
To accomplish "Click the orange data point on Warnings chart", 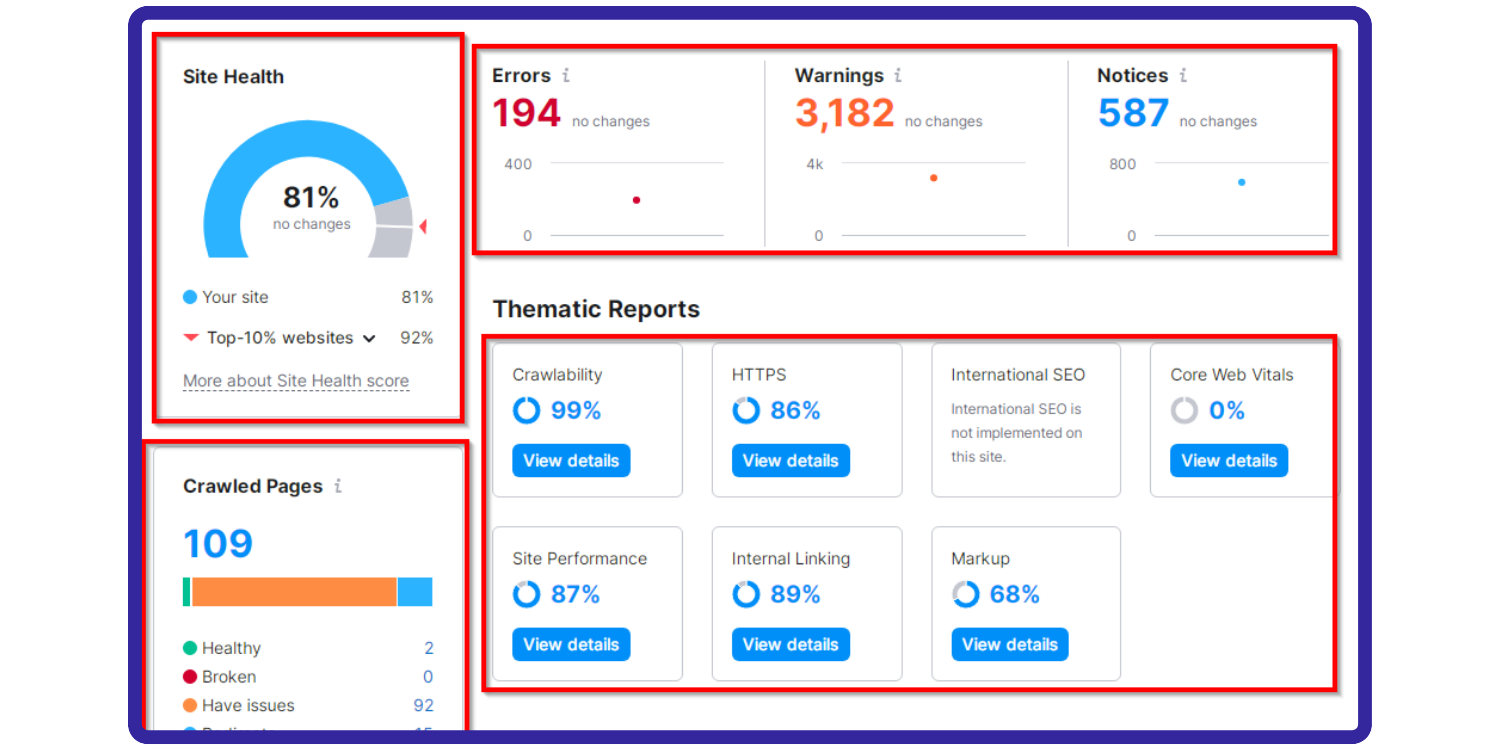I will [933, 178].
